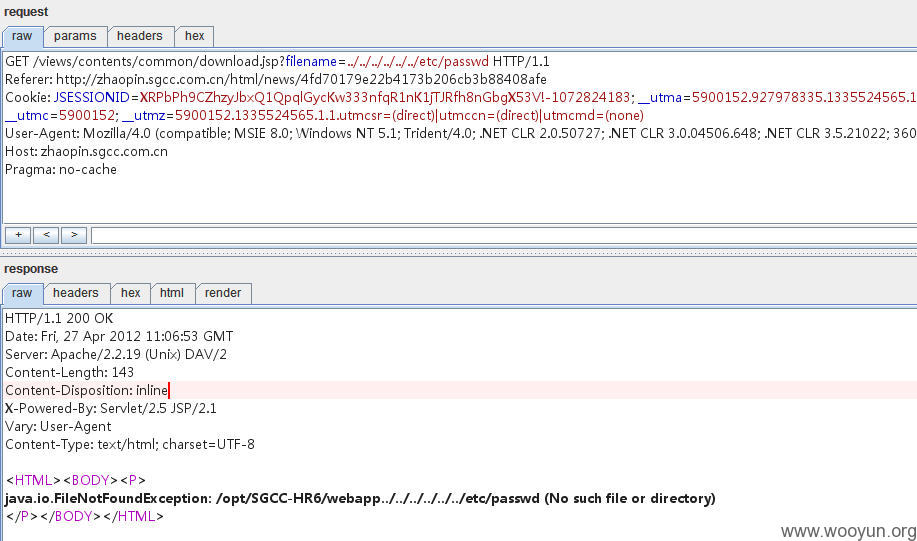The height and width of the screenshot is (541, 917).
Task: Click the < previous match button
Action: coord(46,235)
